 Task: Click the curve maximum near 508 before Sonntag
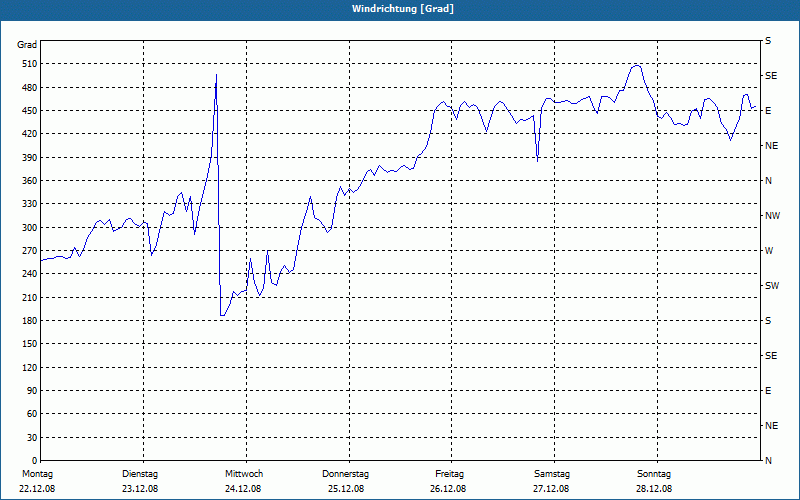click(x=636, y=65)
